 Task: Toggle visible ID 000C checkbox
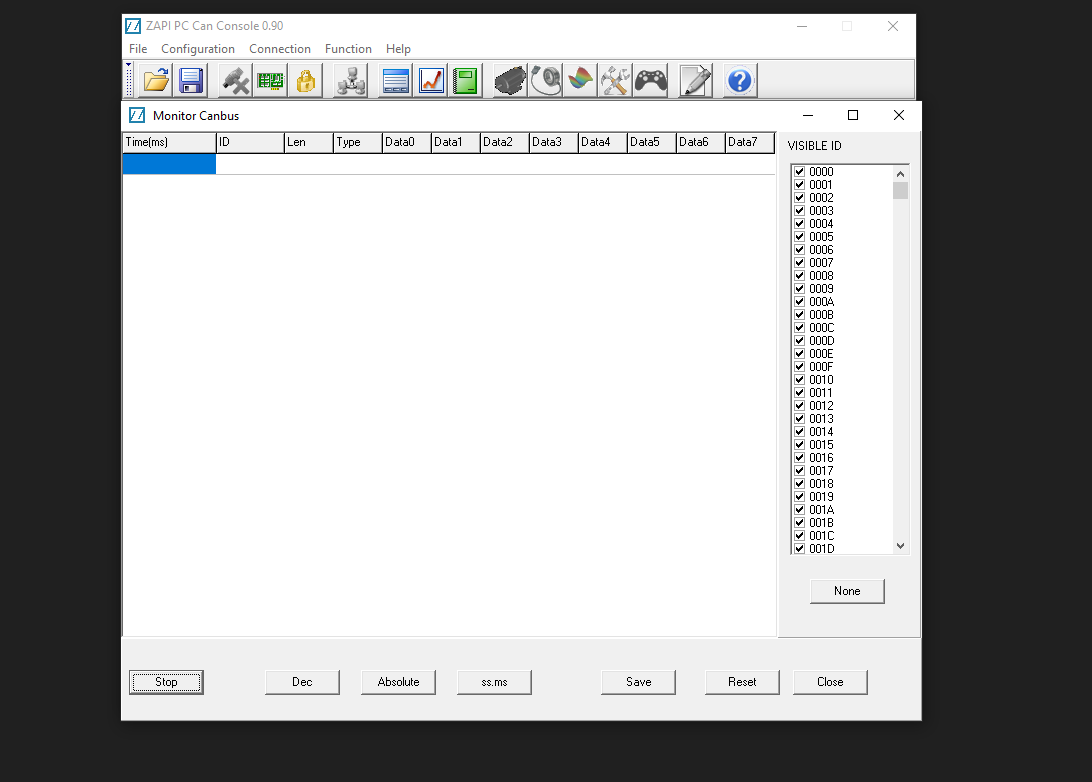800,327
